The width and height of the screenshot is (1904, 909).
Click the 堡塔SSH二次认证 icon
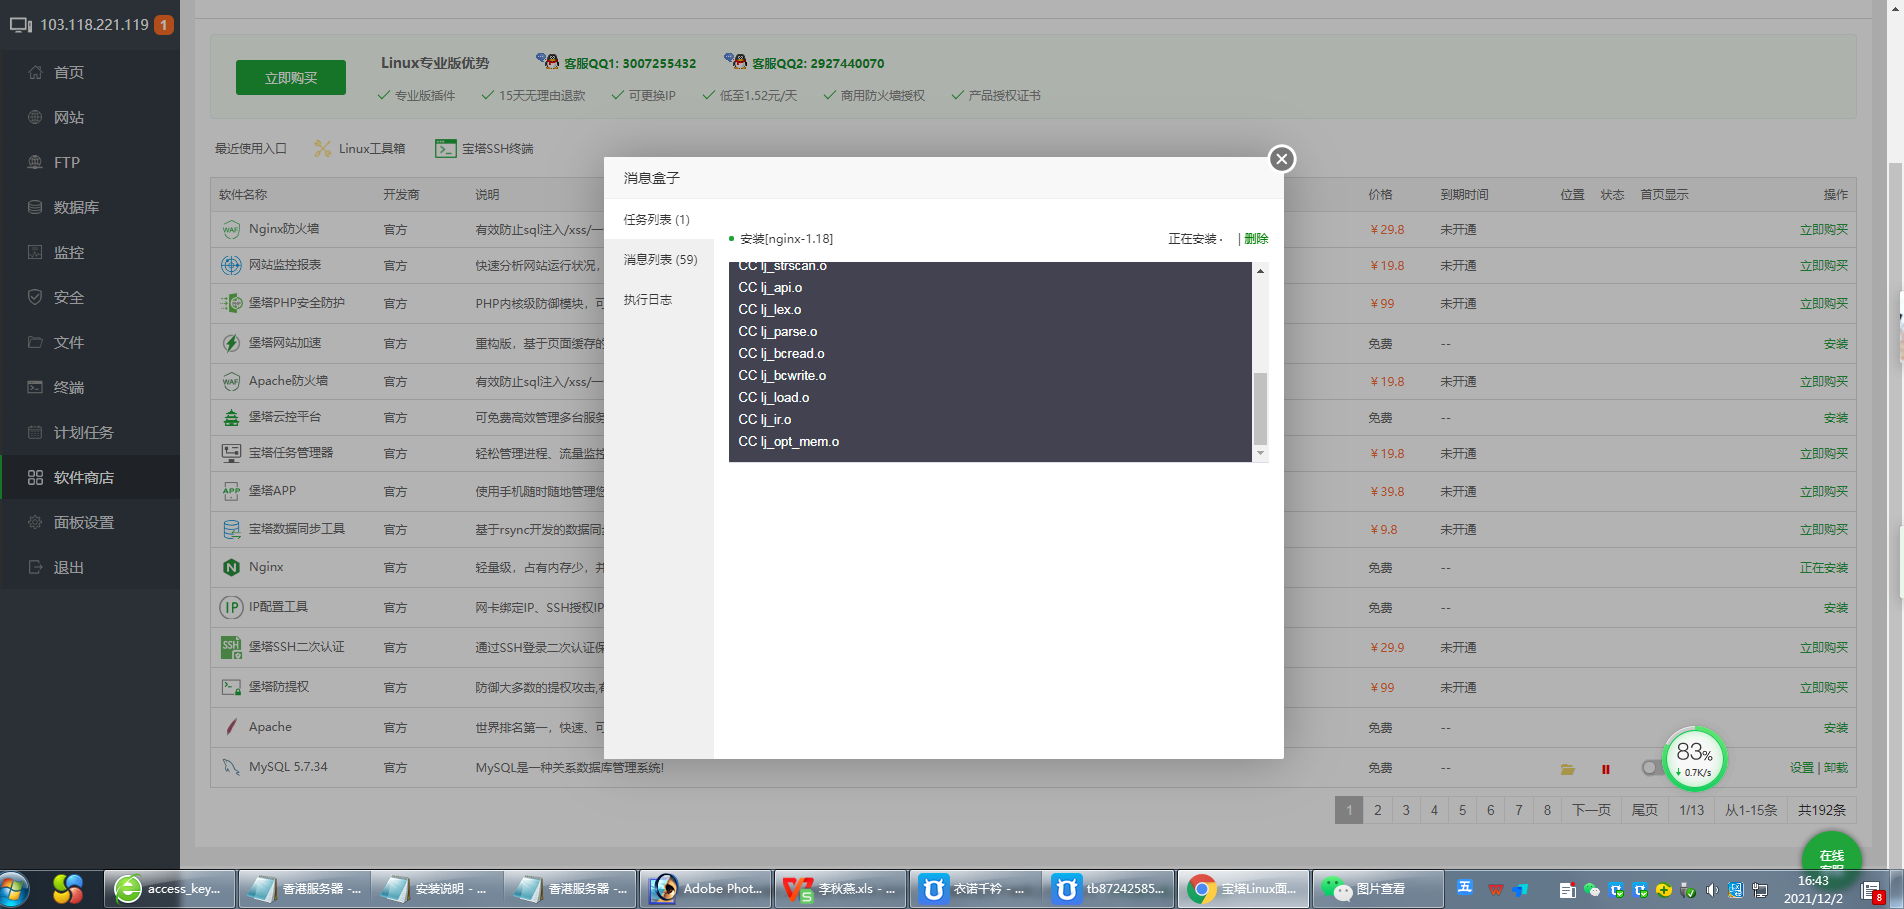click(x=231, y=647)
